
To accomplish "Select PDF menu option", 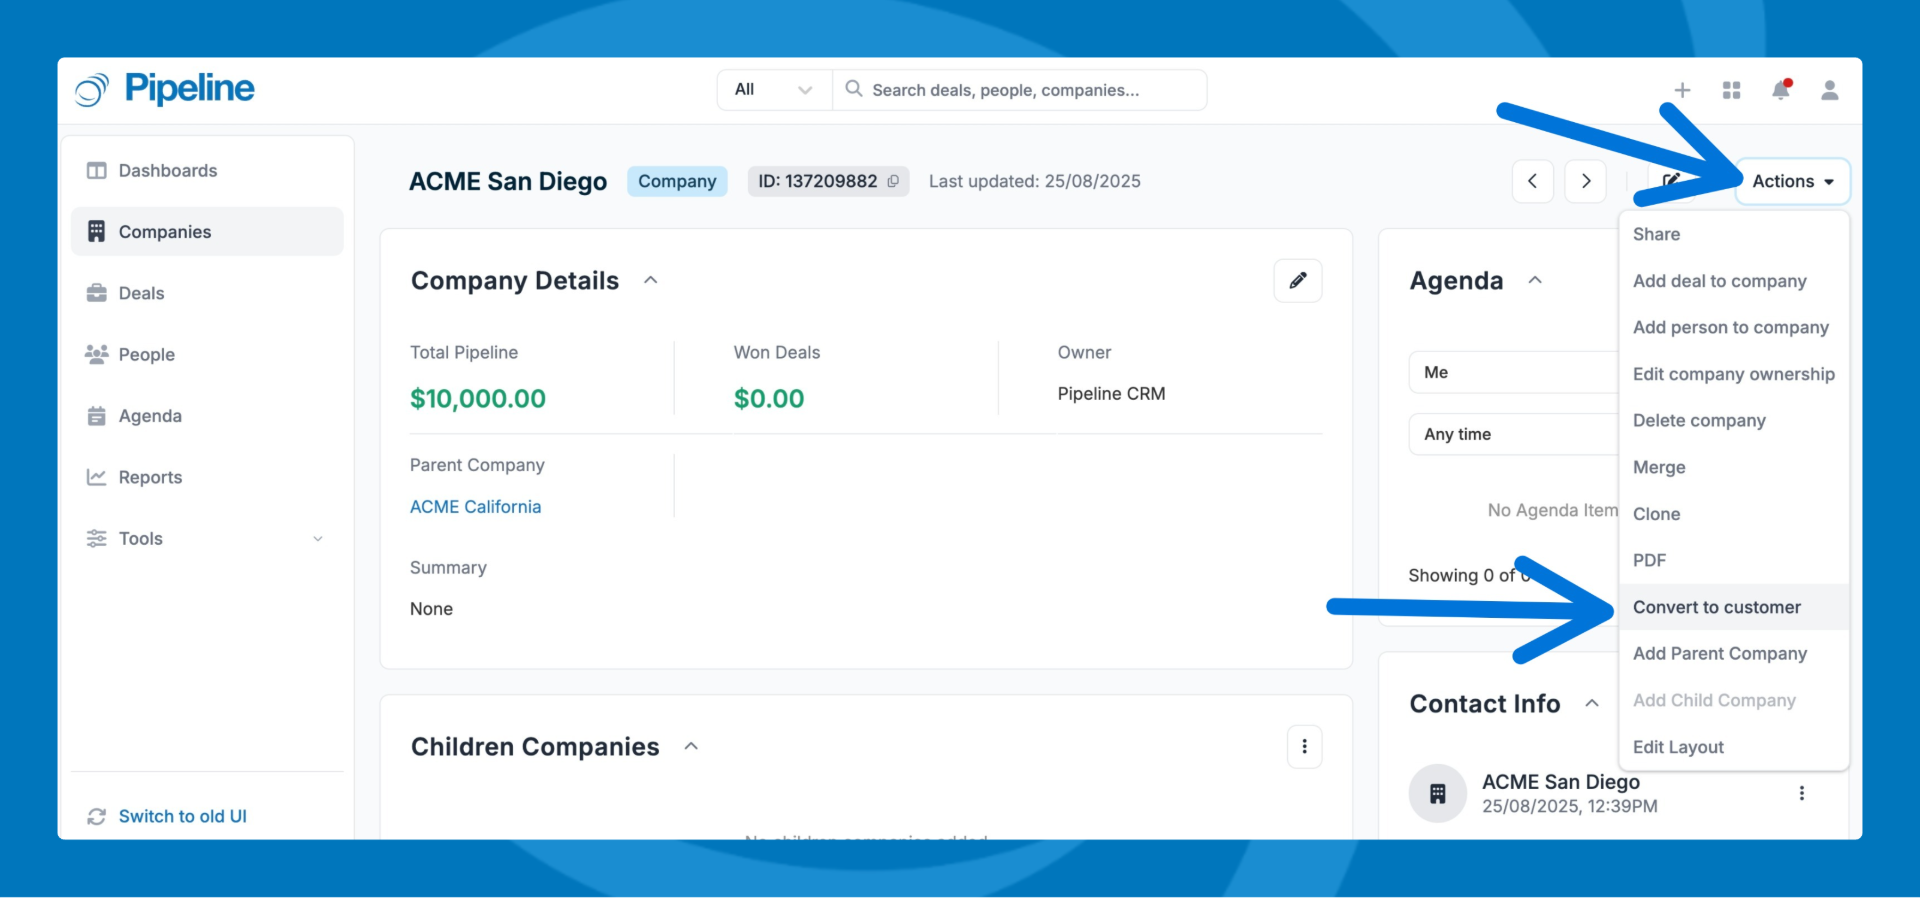I will (x=1734, y=560).
